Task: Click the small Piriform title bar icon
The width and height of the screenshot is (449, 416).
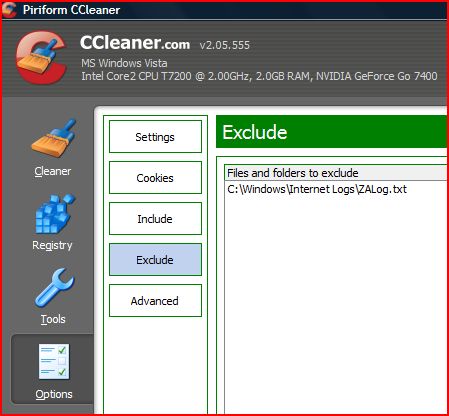Action: pos(9,9)
